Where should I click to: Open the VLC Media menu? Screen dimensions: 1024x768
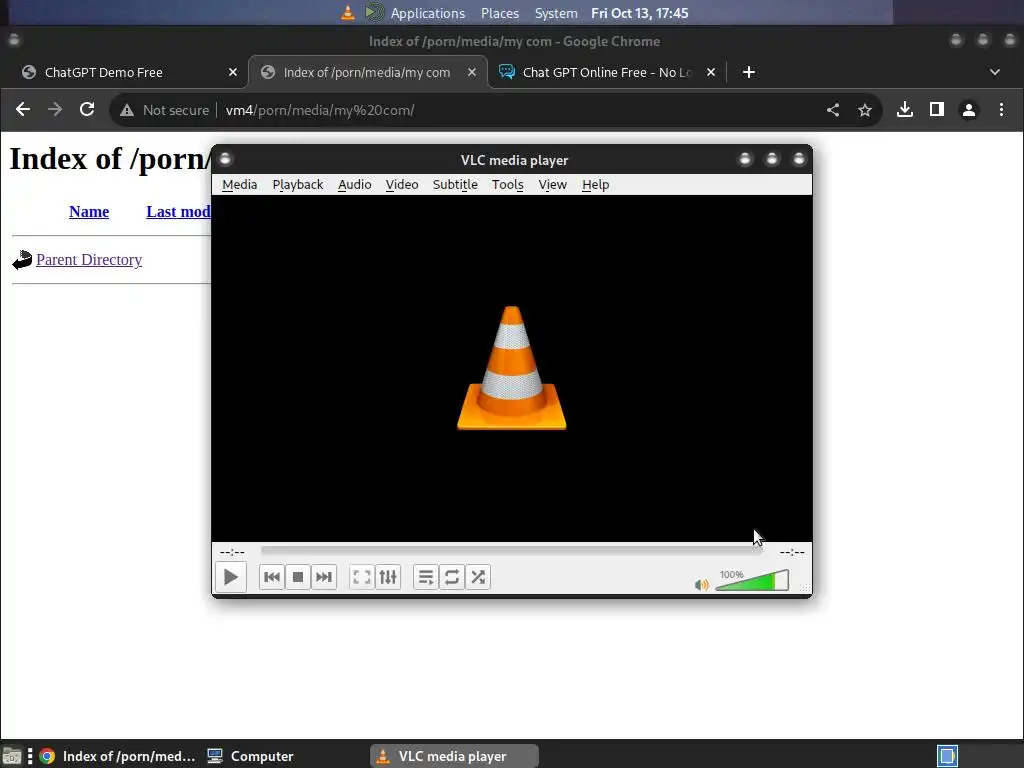tap(240, 185)
